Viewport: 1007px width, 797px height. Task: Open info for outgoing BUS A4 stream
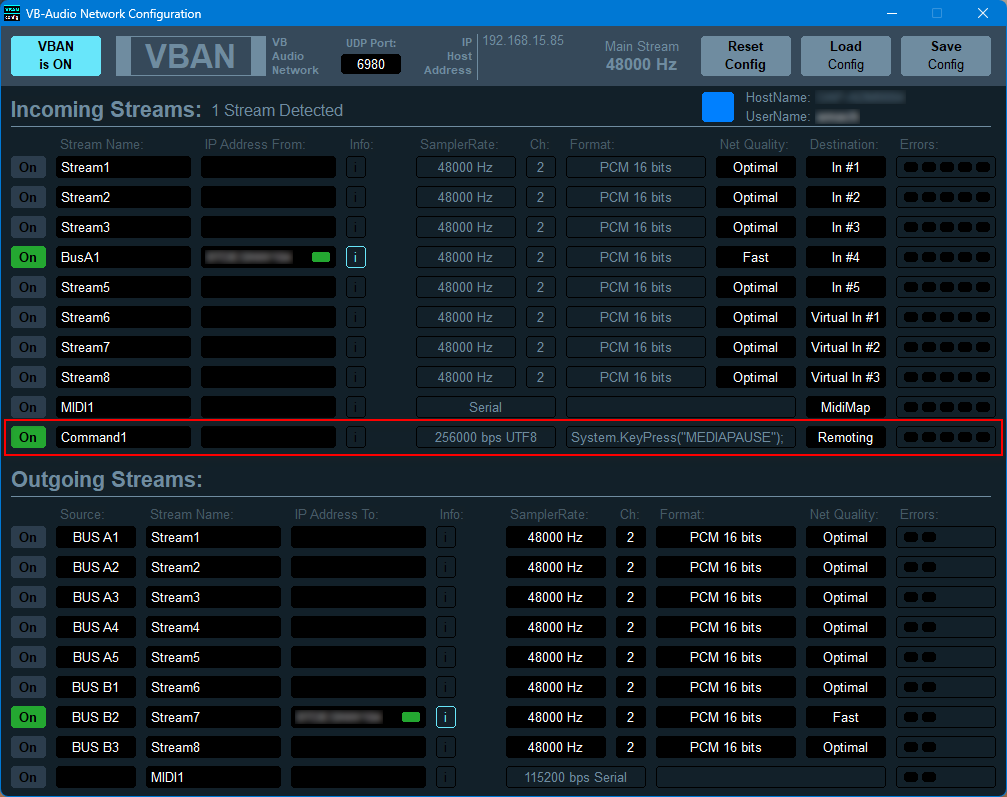click(446, 627)
